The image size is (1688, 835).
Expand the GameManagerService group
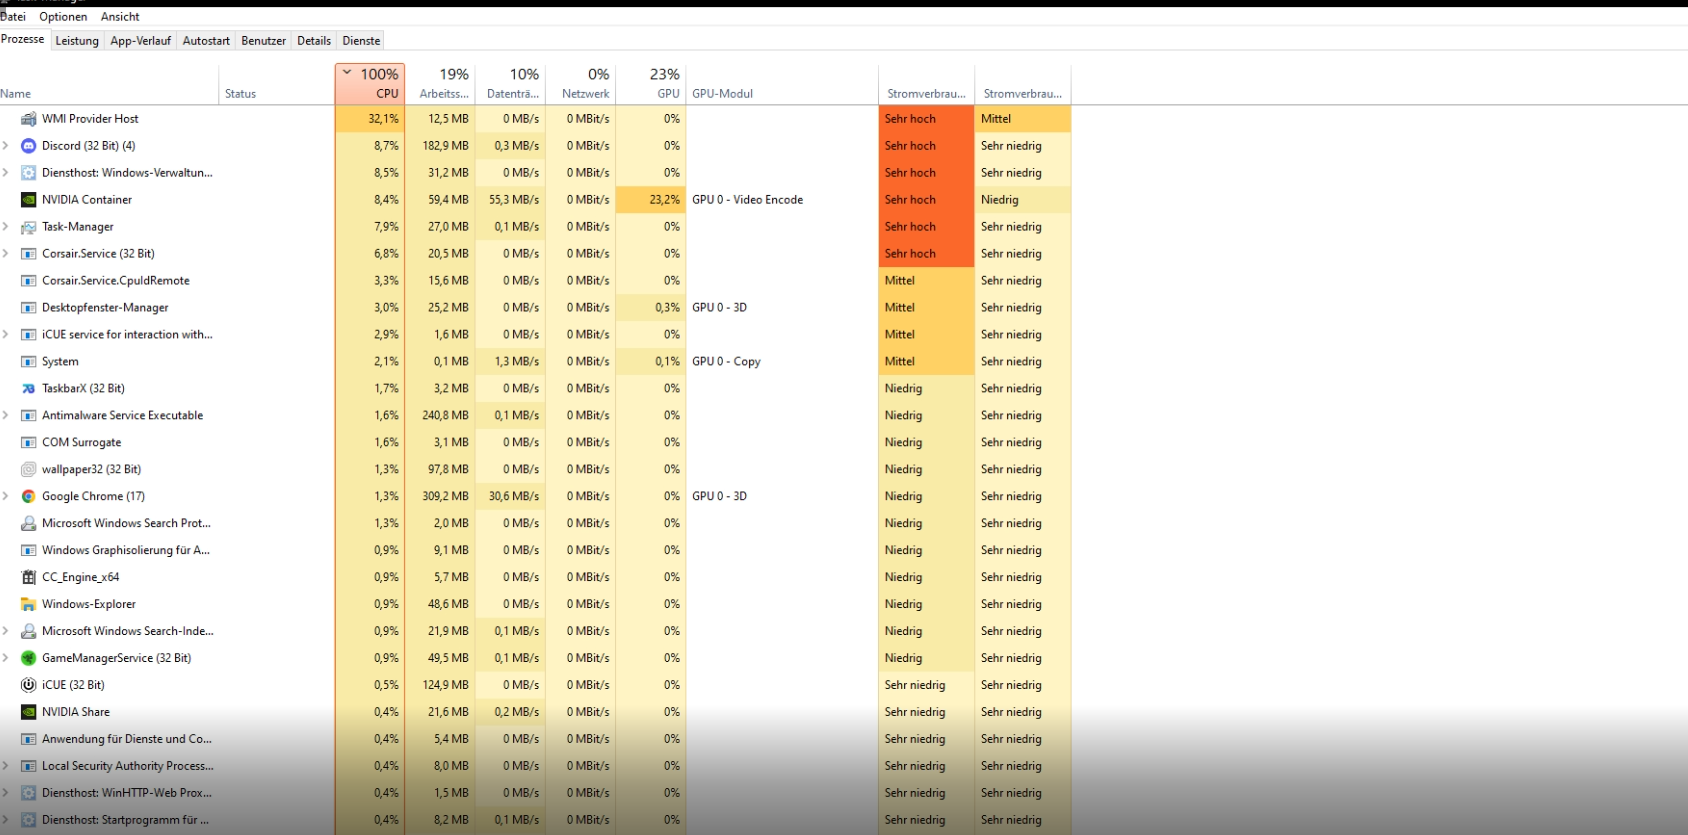coord(6,659)
